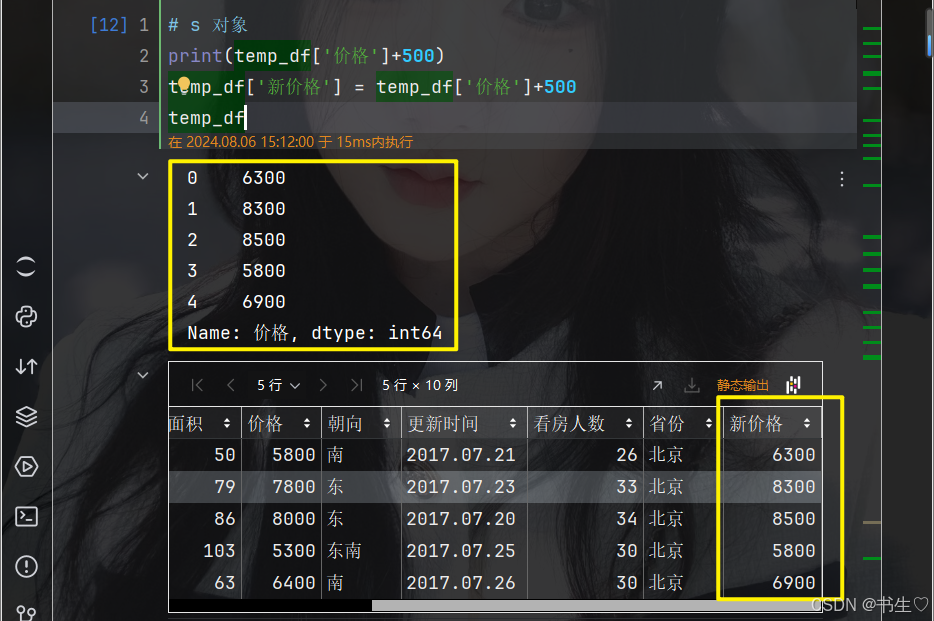Download the table data

coord(692,385)
